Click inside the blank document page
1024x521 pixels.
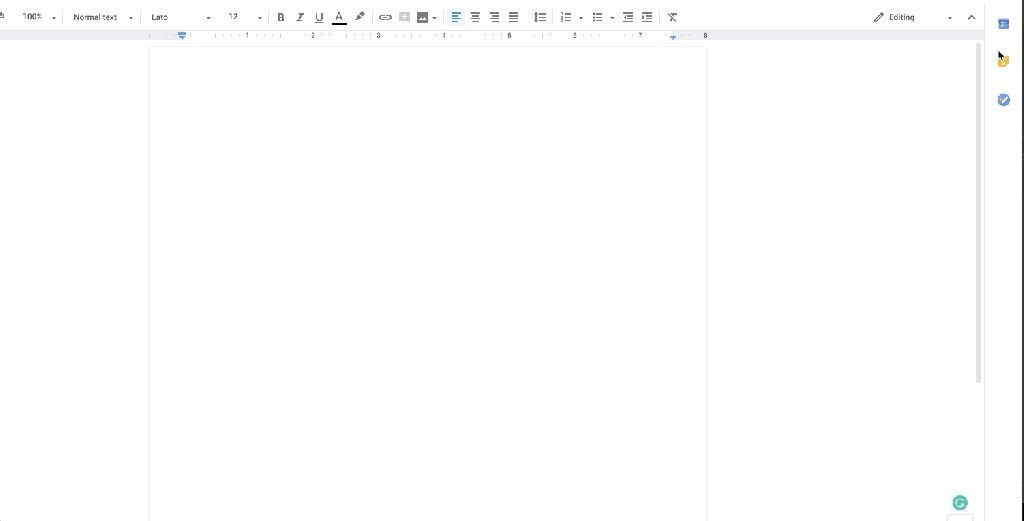pyautogui.click(x=428, y=280)
